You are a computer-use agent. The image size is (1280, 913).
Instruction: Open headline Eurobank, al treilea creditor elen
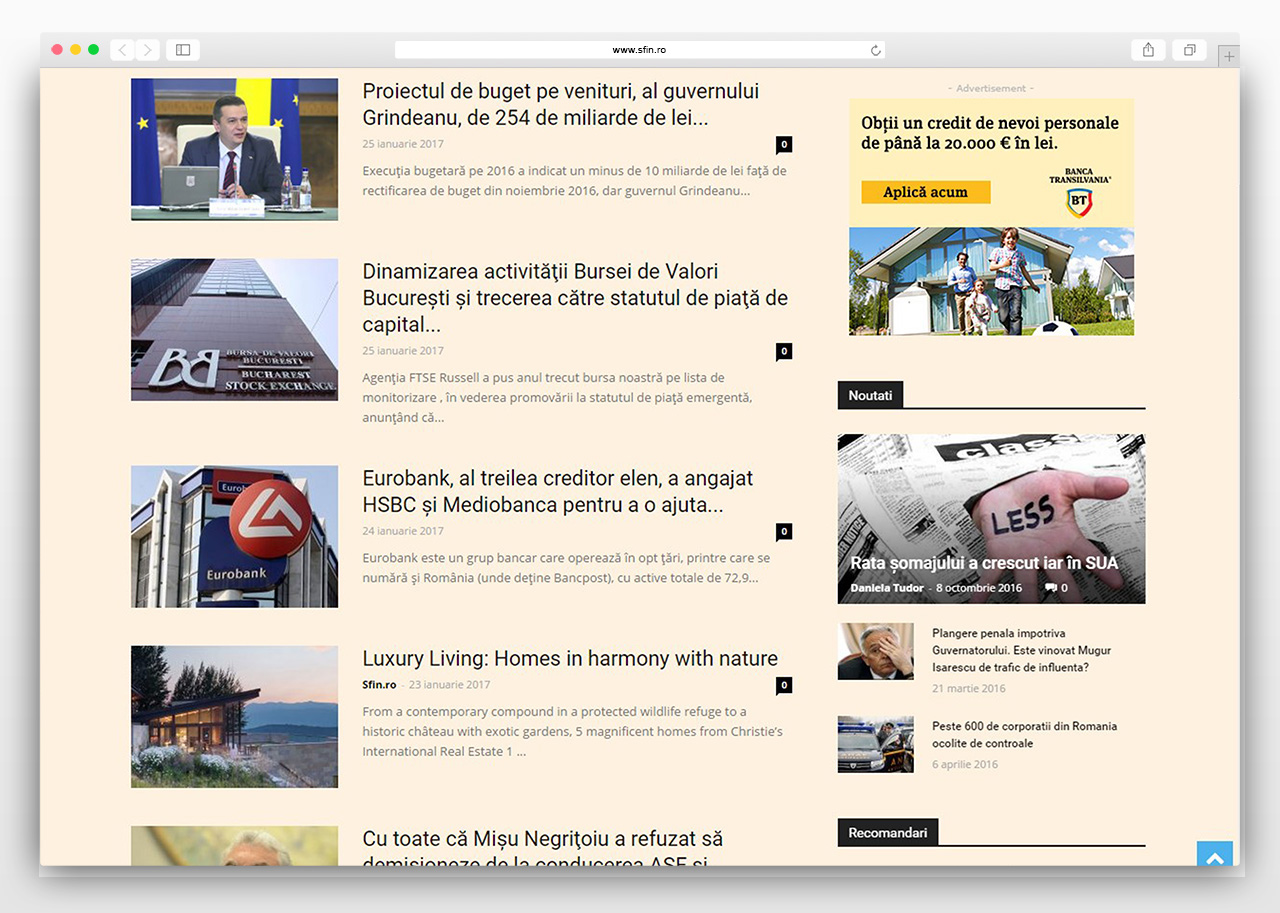558,491
